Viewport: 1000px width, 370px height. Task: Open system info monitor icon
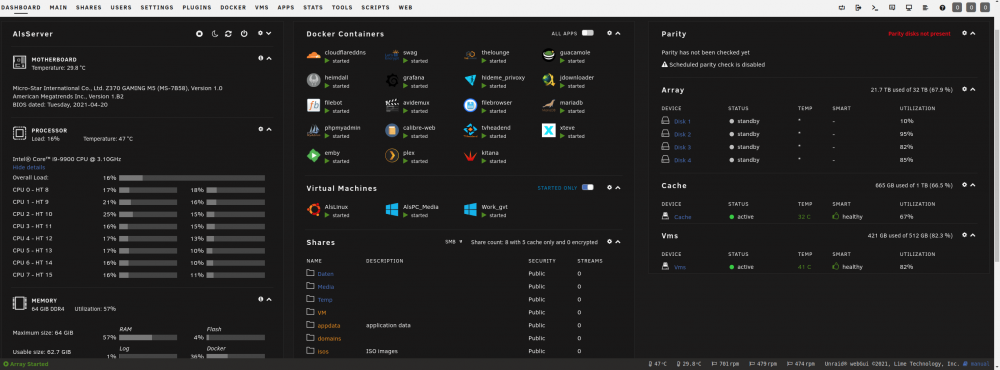909,8
